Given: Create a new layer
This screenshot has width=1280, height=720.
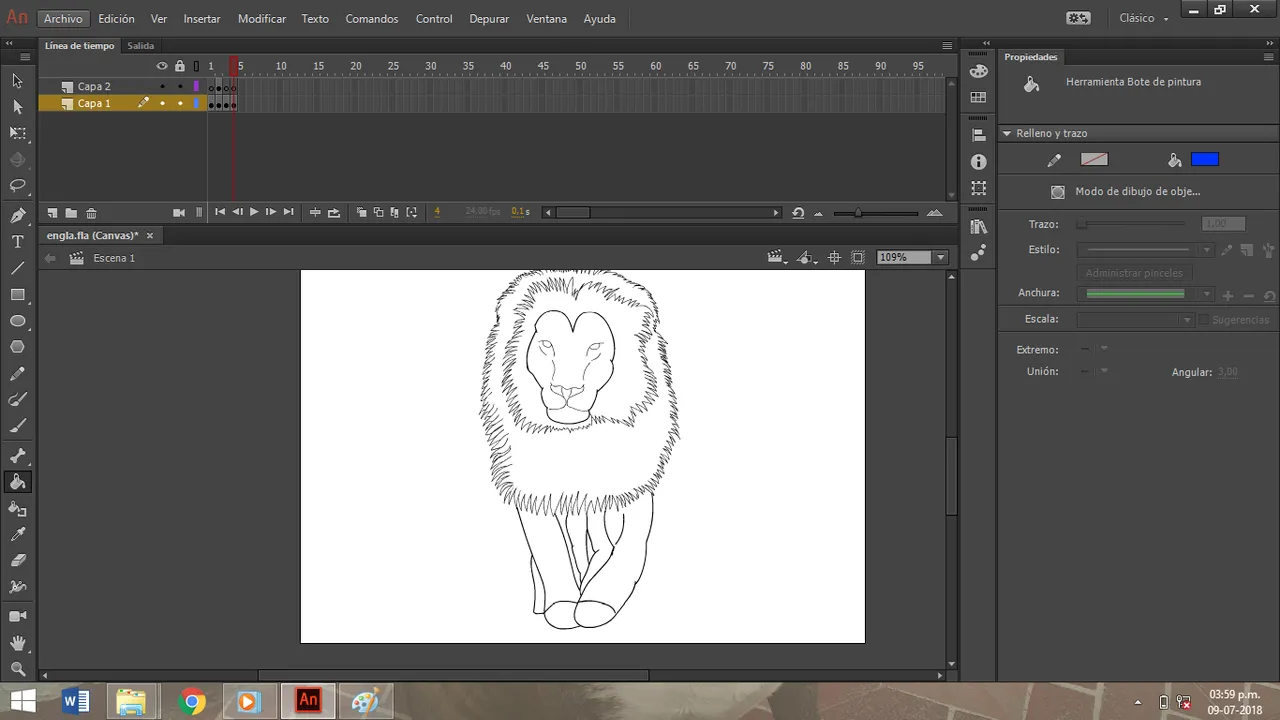Looking at the screenshot, I should pos(52,213).
